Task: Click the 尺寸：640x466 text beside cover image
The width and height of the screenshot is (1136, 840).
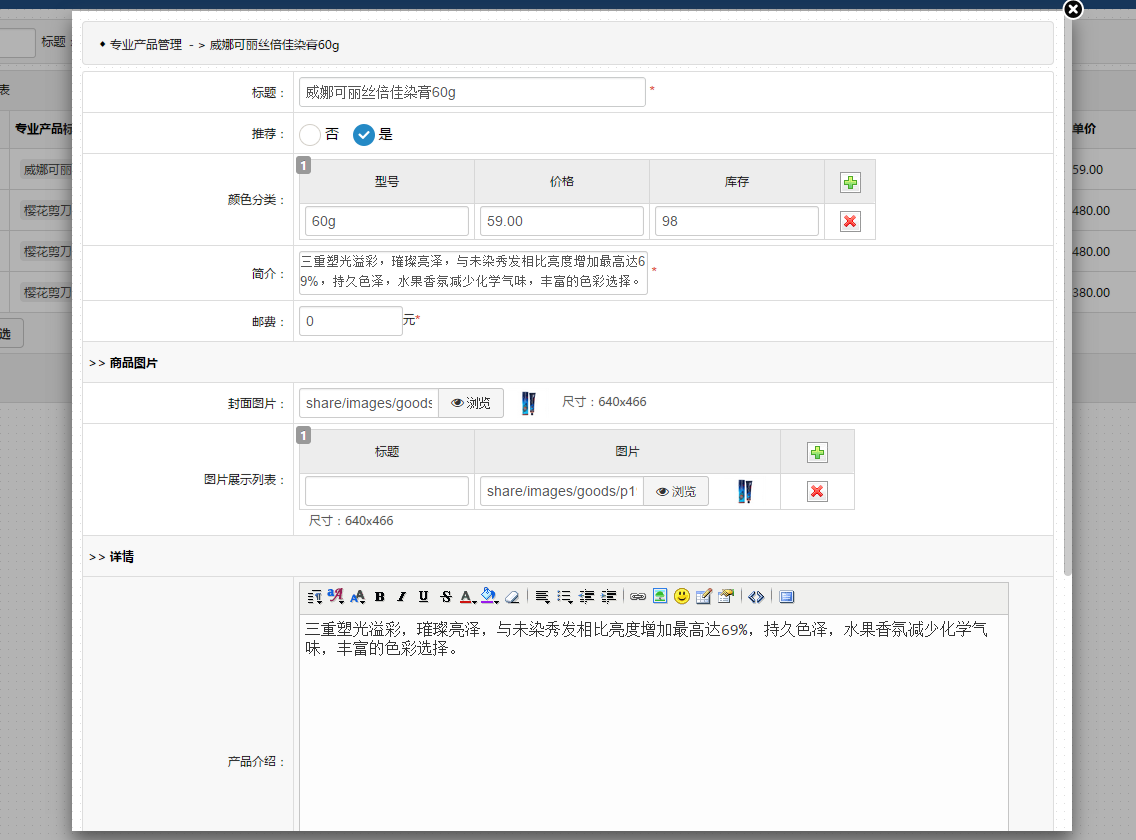Action: (604, 402)
